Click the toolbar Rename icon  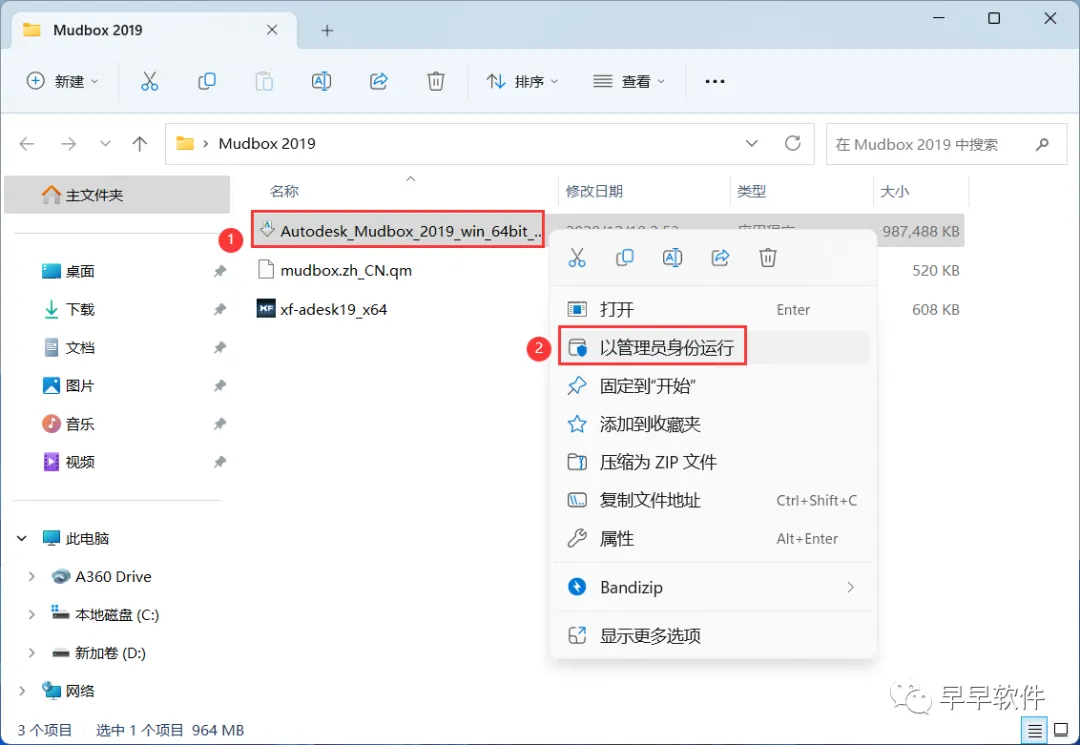pyautogui.click(x=321, y=81)
